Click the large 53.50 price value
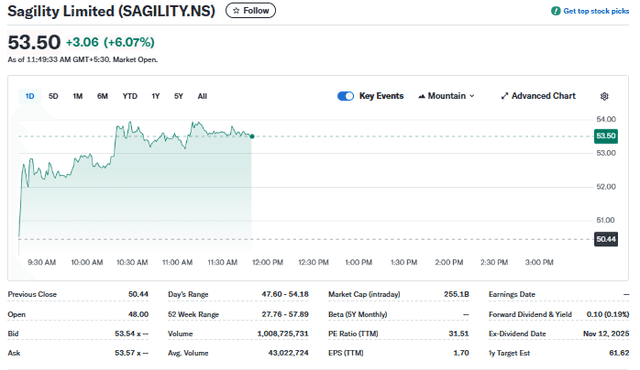Viewport: 640px width, 370px height. coord(34,42)
